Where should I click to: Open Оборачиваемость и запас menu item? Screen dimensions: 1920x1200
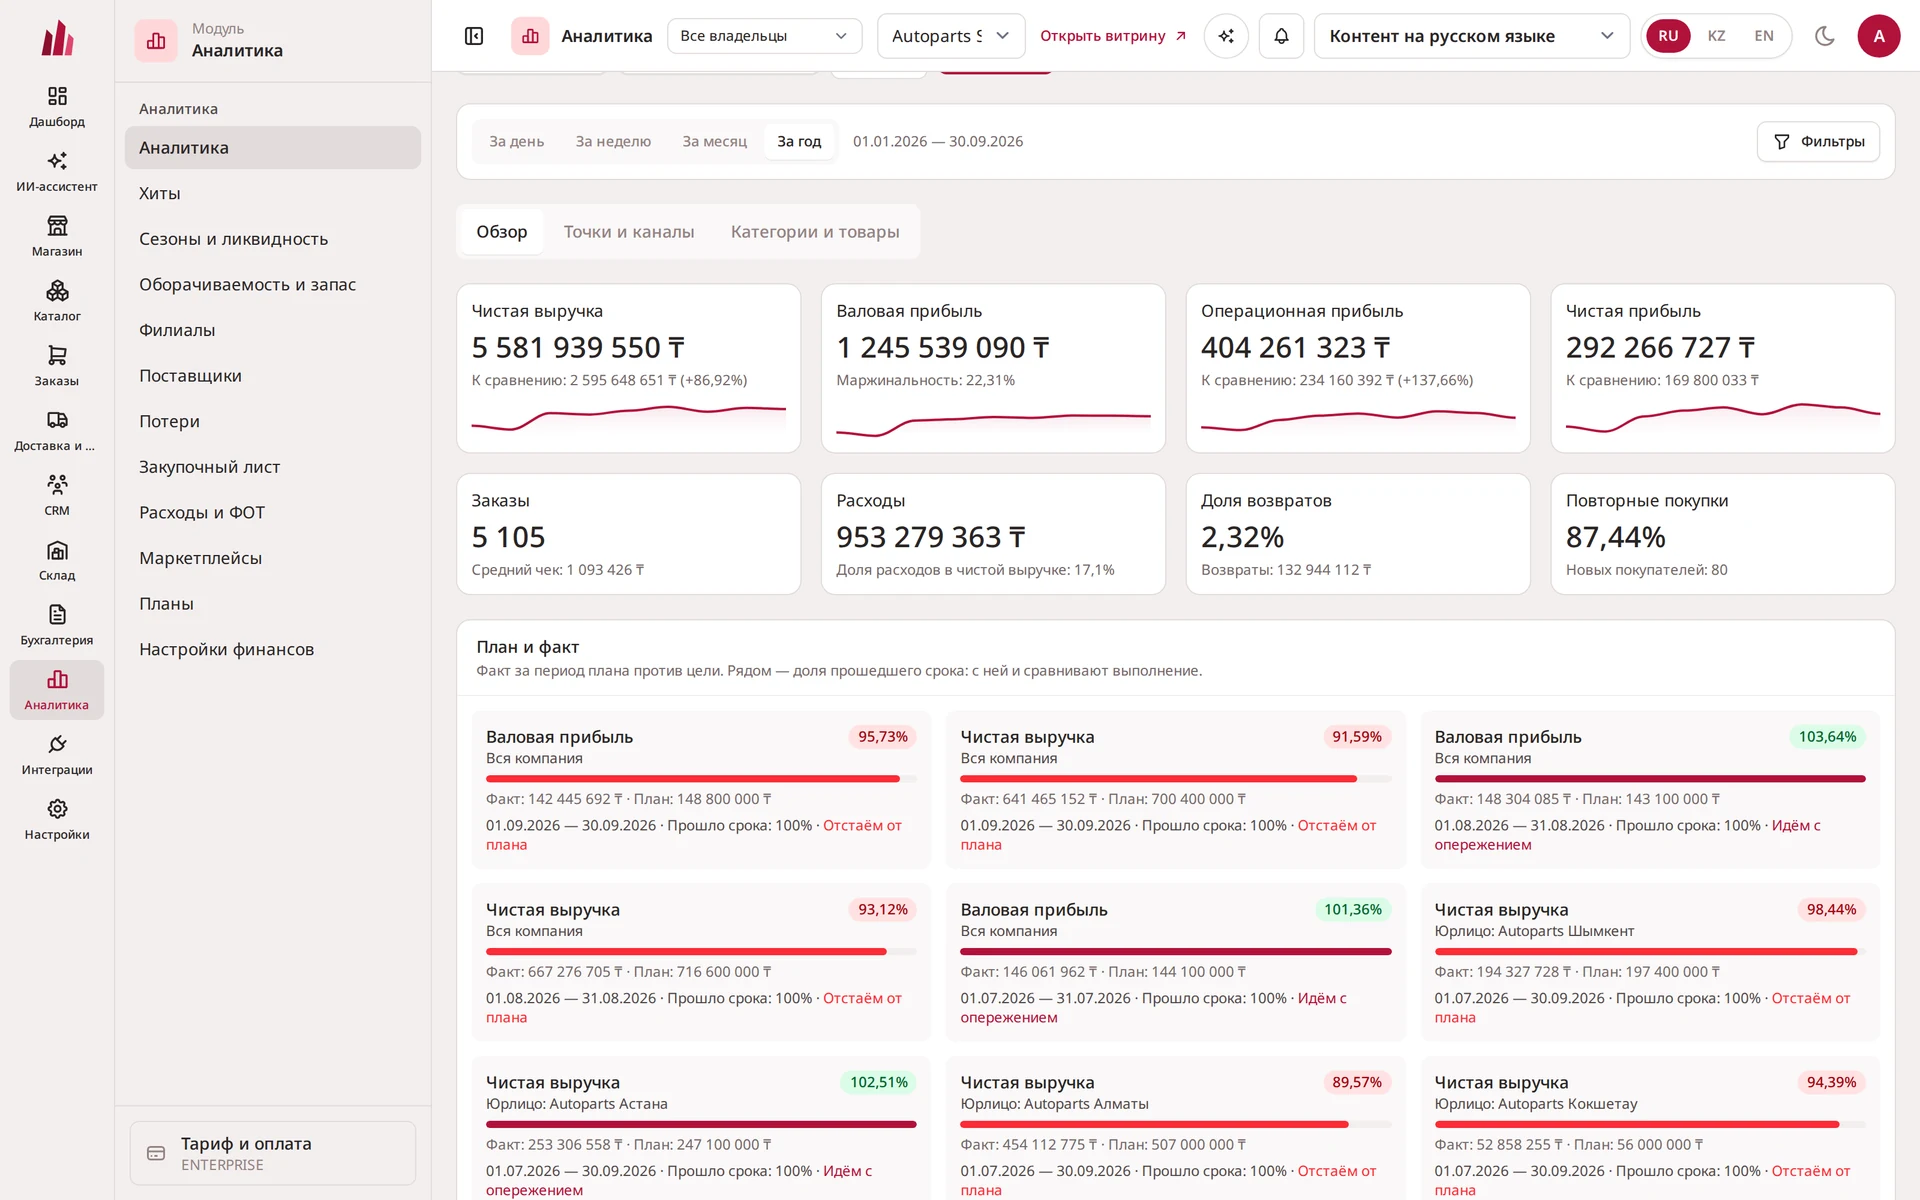(273, 285)
